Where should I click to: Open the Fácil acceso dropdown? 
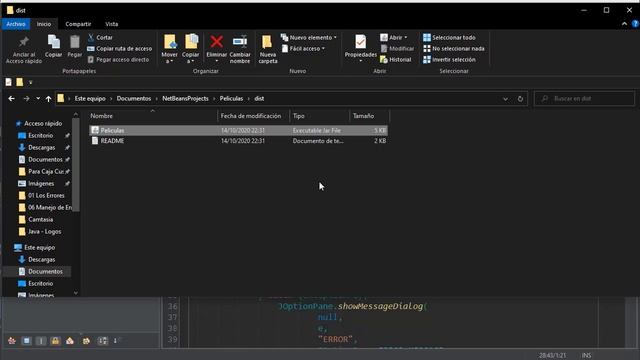tap(303, 48)
